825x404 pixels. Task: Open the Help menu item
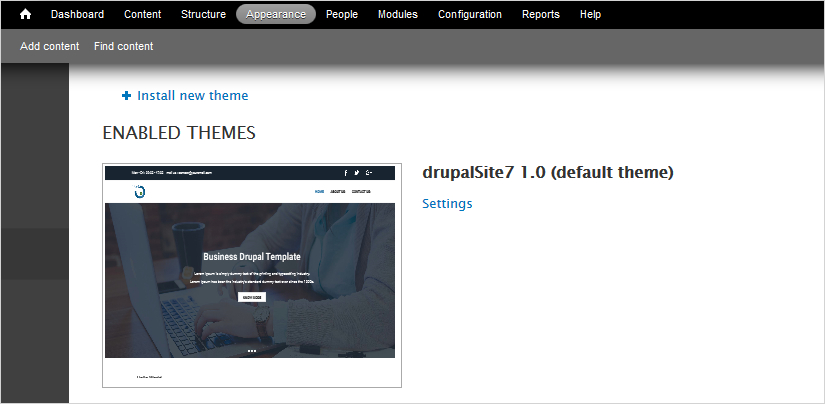[x=591, y=14]
